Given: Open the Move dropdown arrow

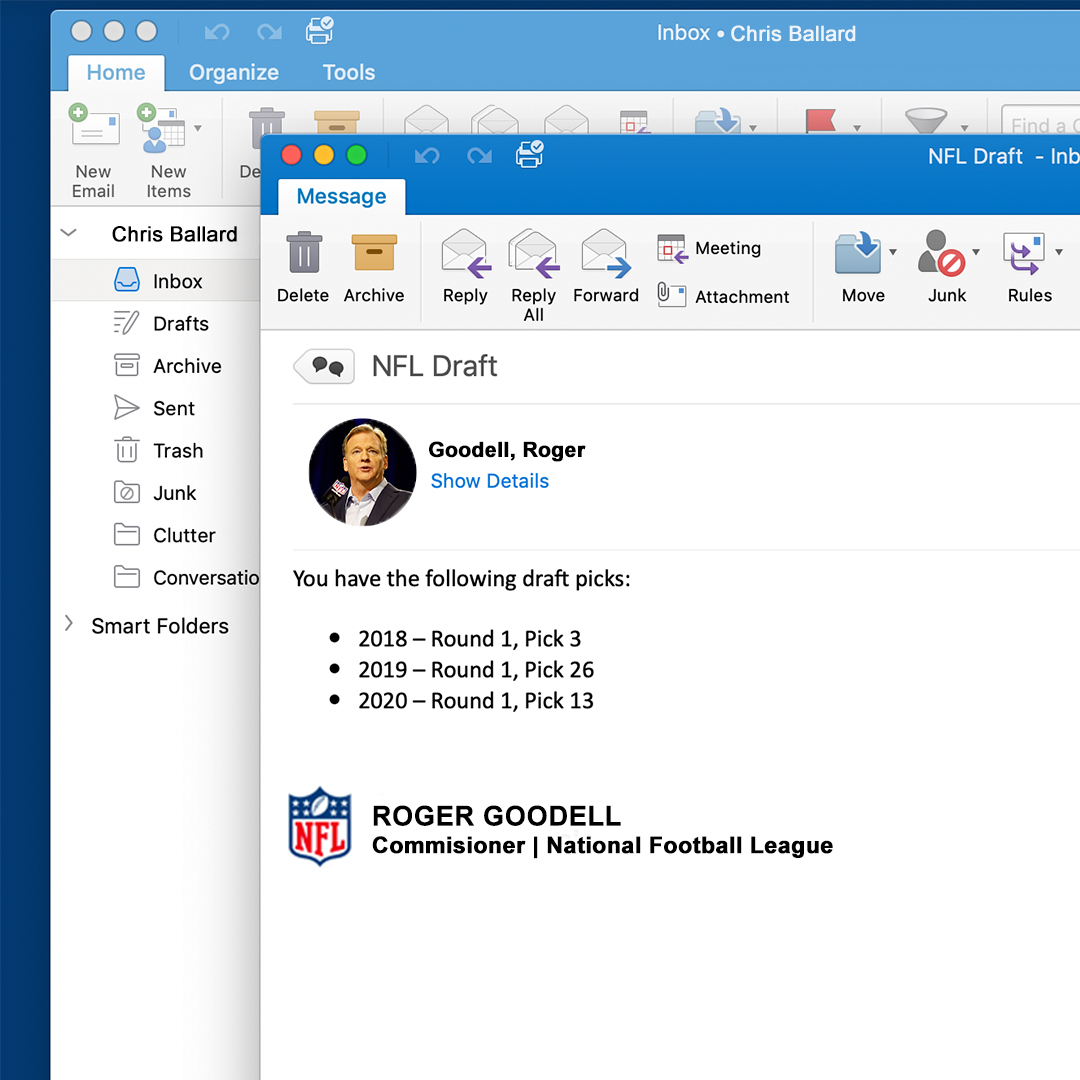Looking at the screenshot, I should point(893,252).
